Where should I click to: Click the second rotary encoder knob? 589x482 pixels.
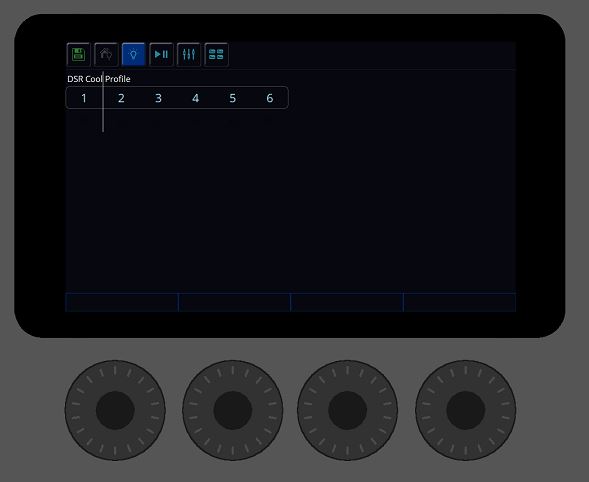pyautogui.click(x=233, y=410)
